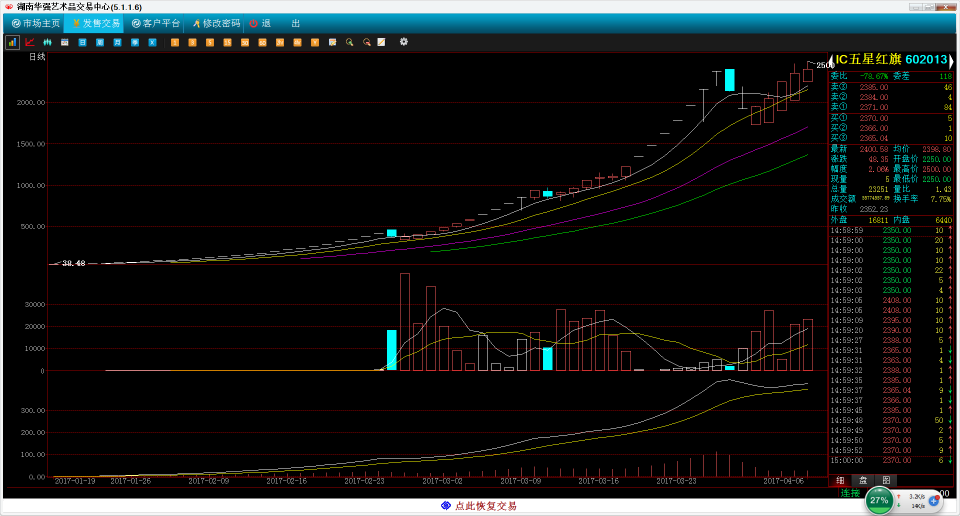Click the 昨收 value 2352.23
This screenshot has height=516, width=960.
tap(874, 209)
